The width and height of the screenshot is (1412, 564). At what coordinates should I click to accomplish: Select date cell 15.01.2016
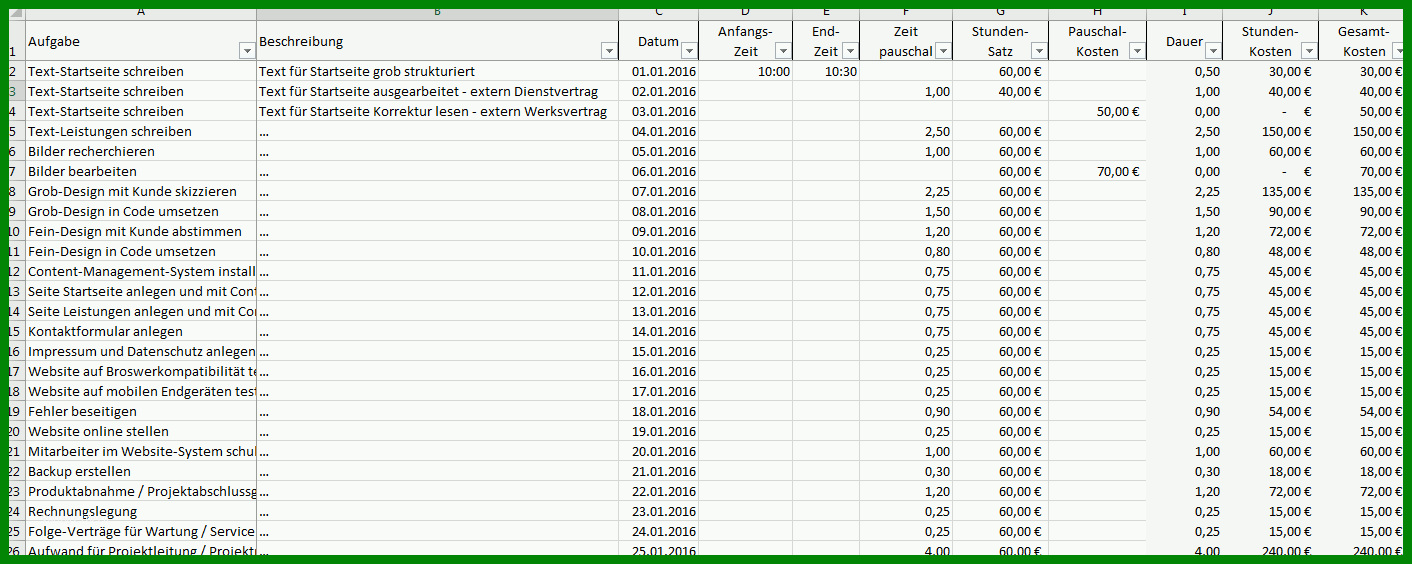[658, 351]
